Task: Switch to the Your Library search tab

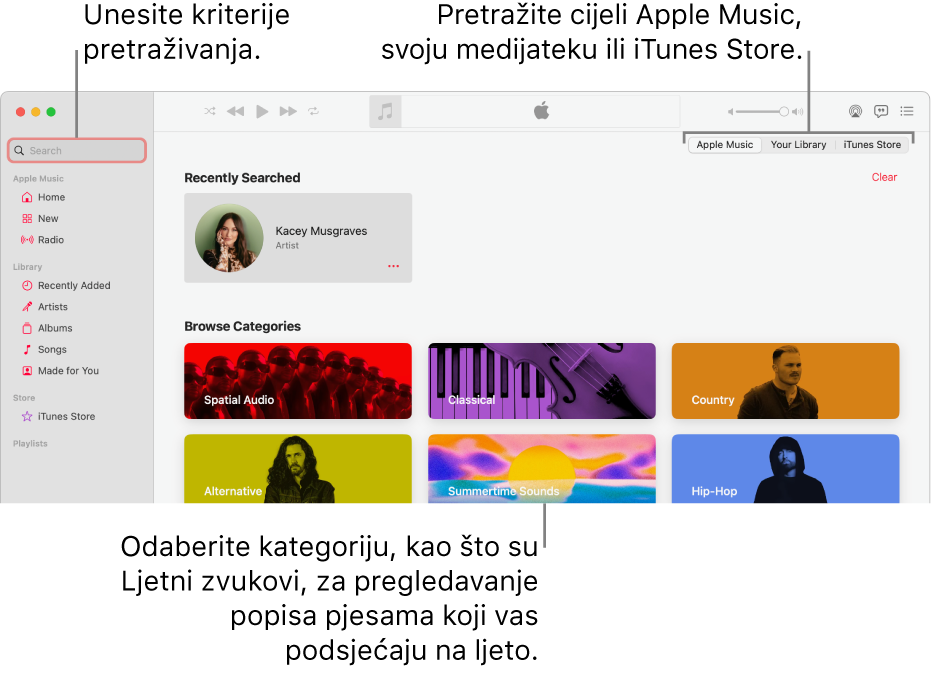Action: (x=798, y=144)
